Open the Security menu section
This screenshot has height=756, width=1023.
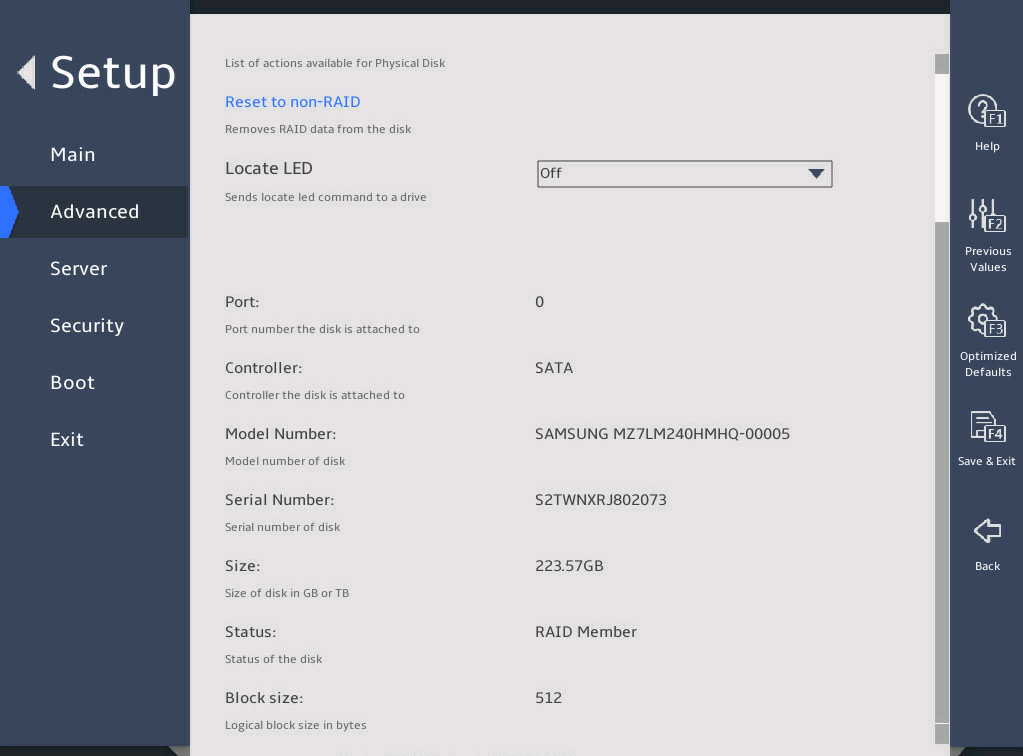pos(87,325)
